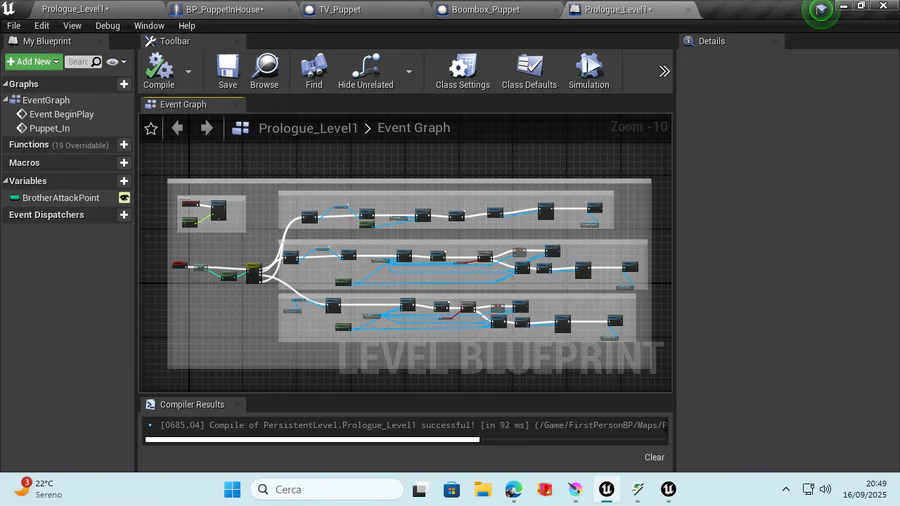Open the Debug menu
This screenshot has height=506, width=900.
click(108, 26)
